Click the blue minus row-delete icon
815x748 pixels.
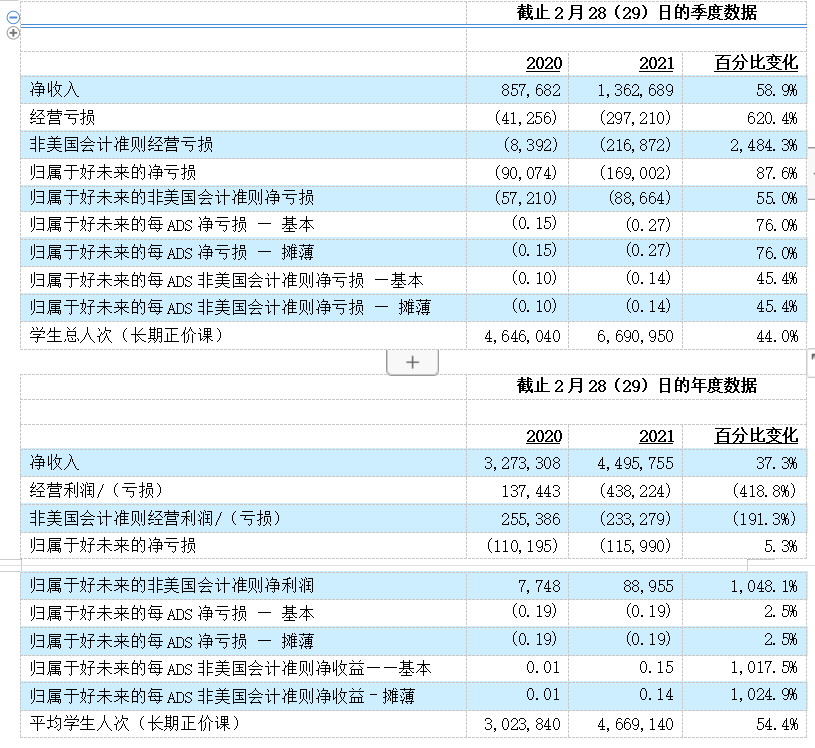tap(13, 17)
